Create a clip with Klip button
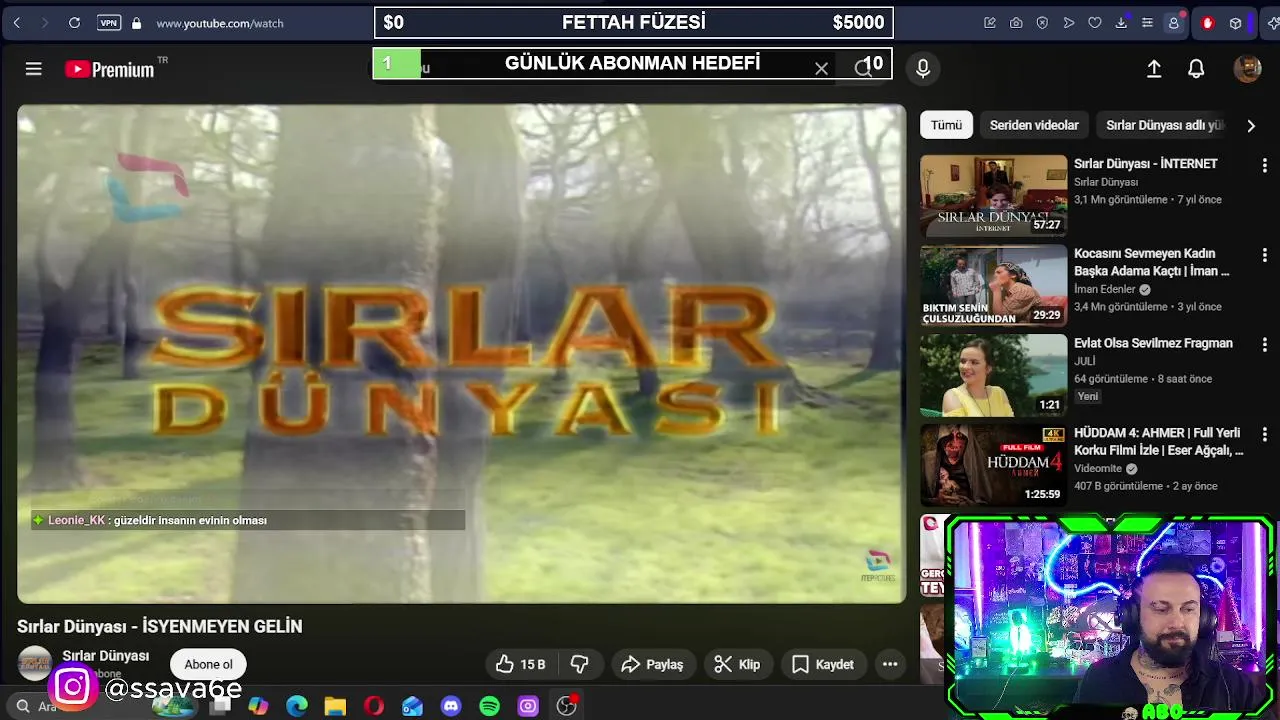Screen dimensions: 1280x720 coord(737,664)
